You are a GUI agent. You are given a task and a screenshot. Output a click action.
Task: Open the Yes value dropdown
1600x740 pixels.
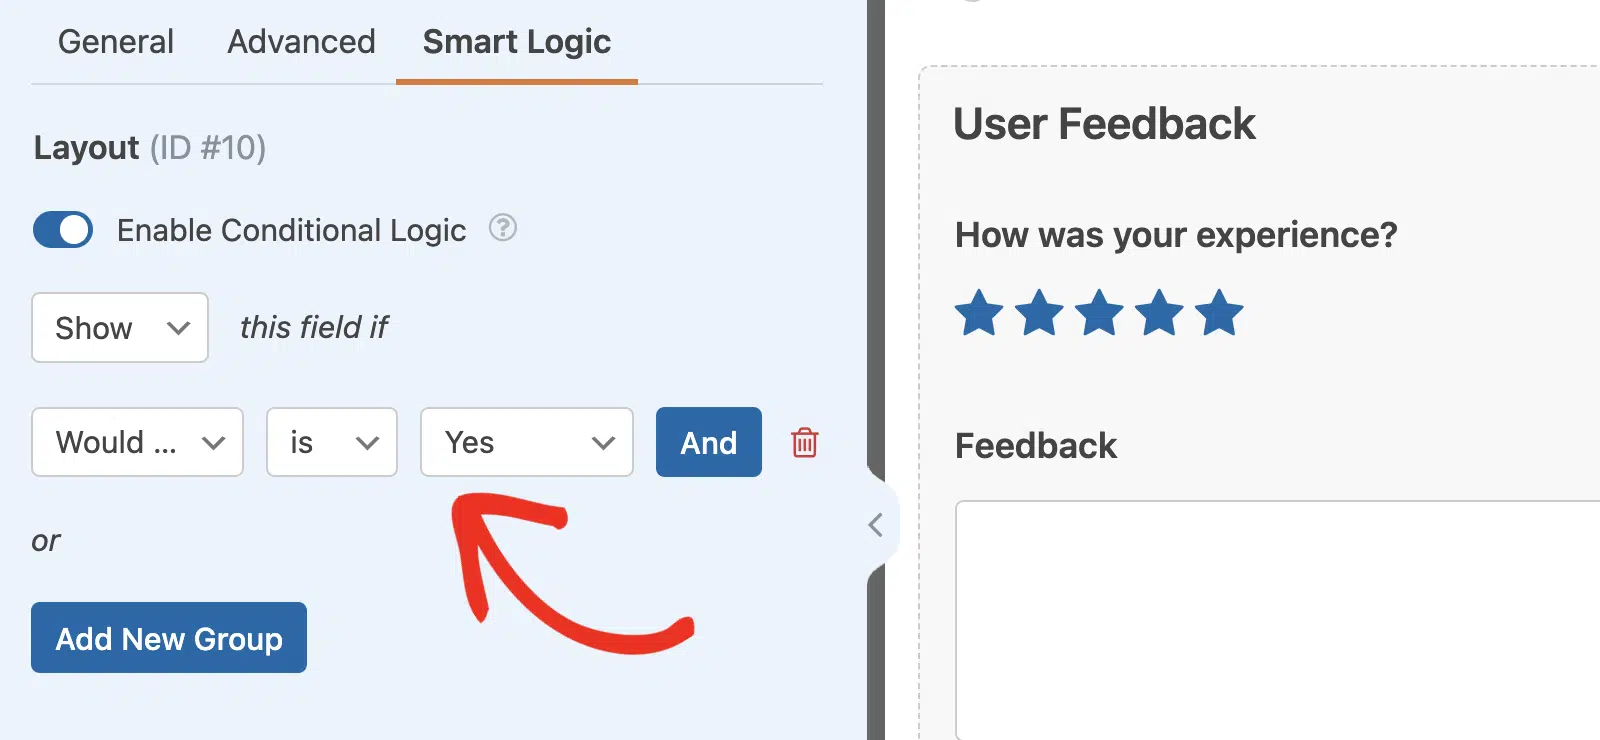coord(527,442)
